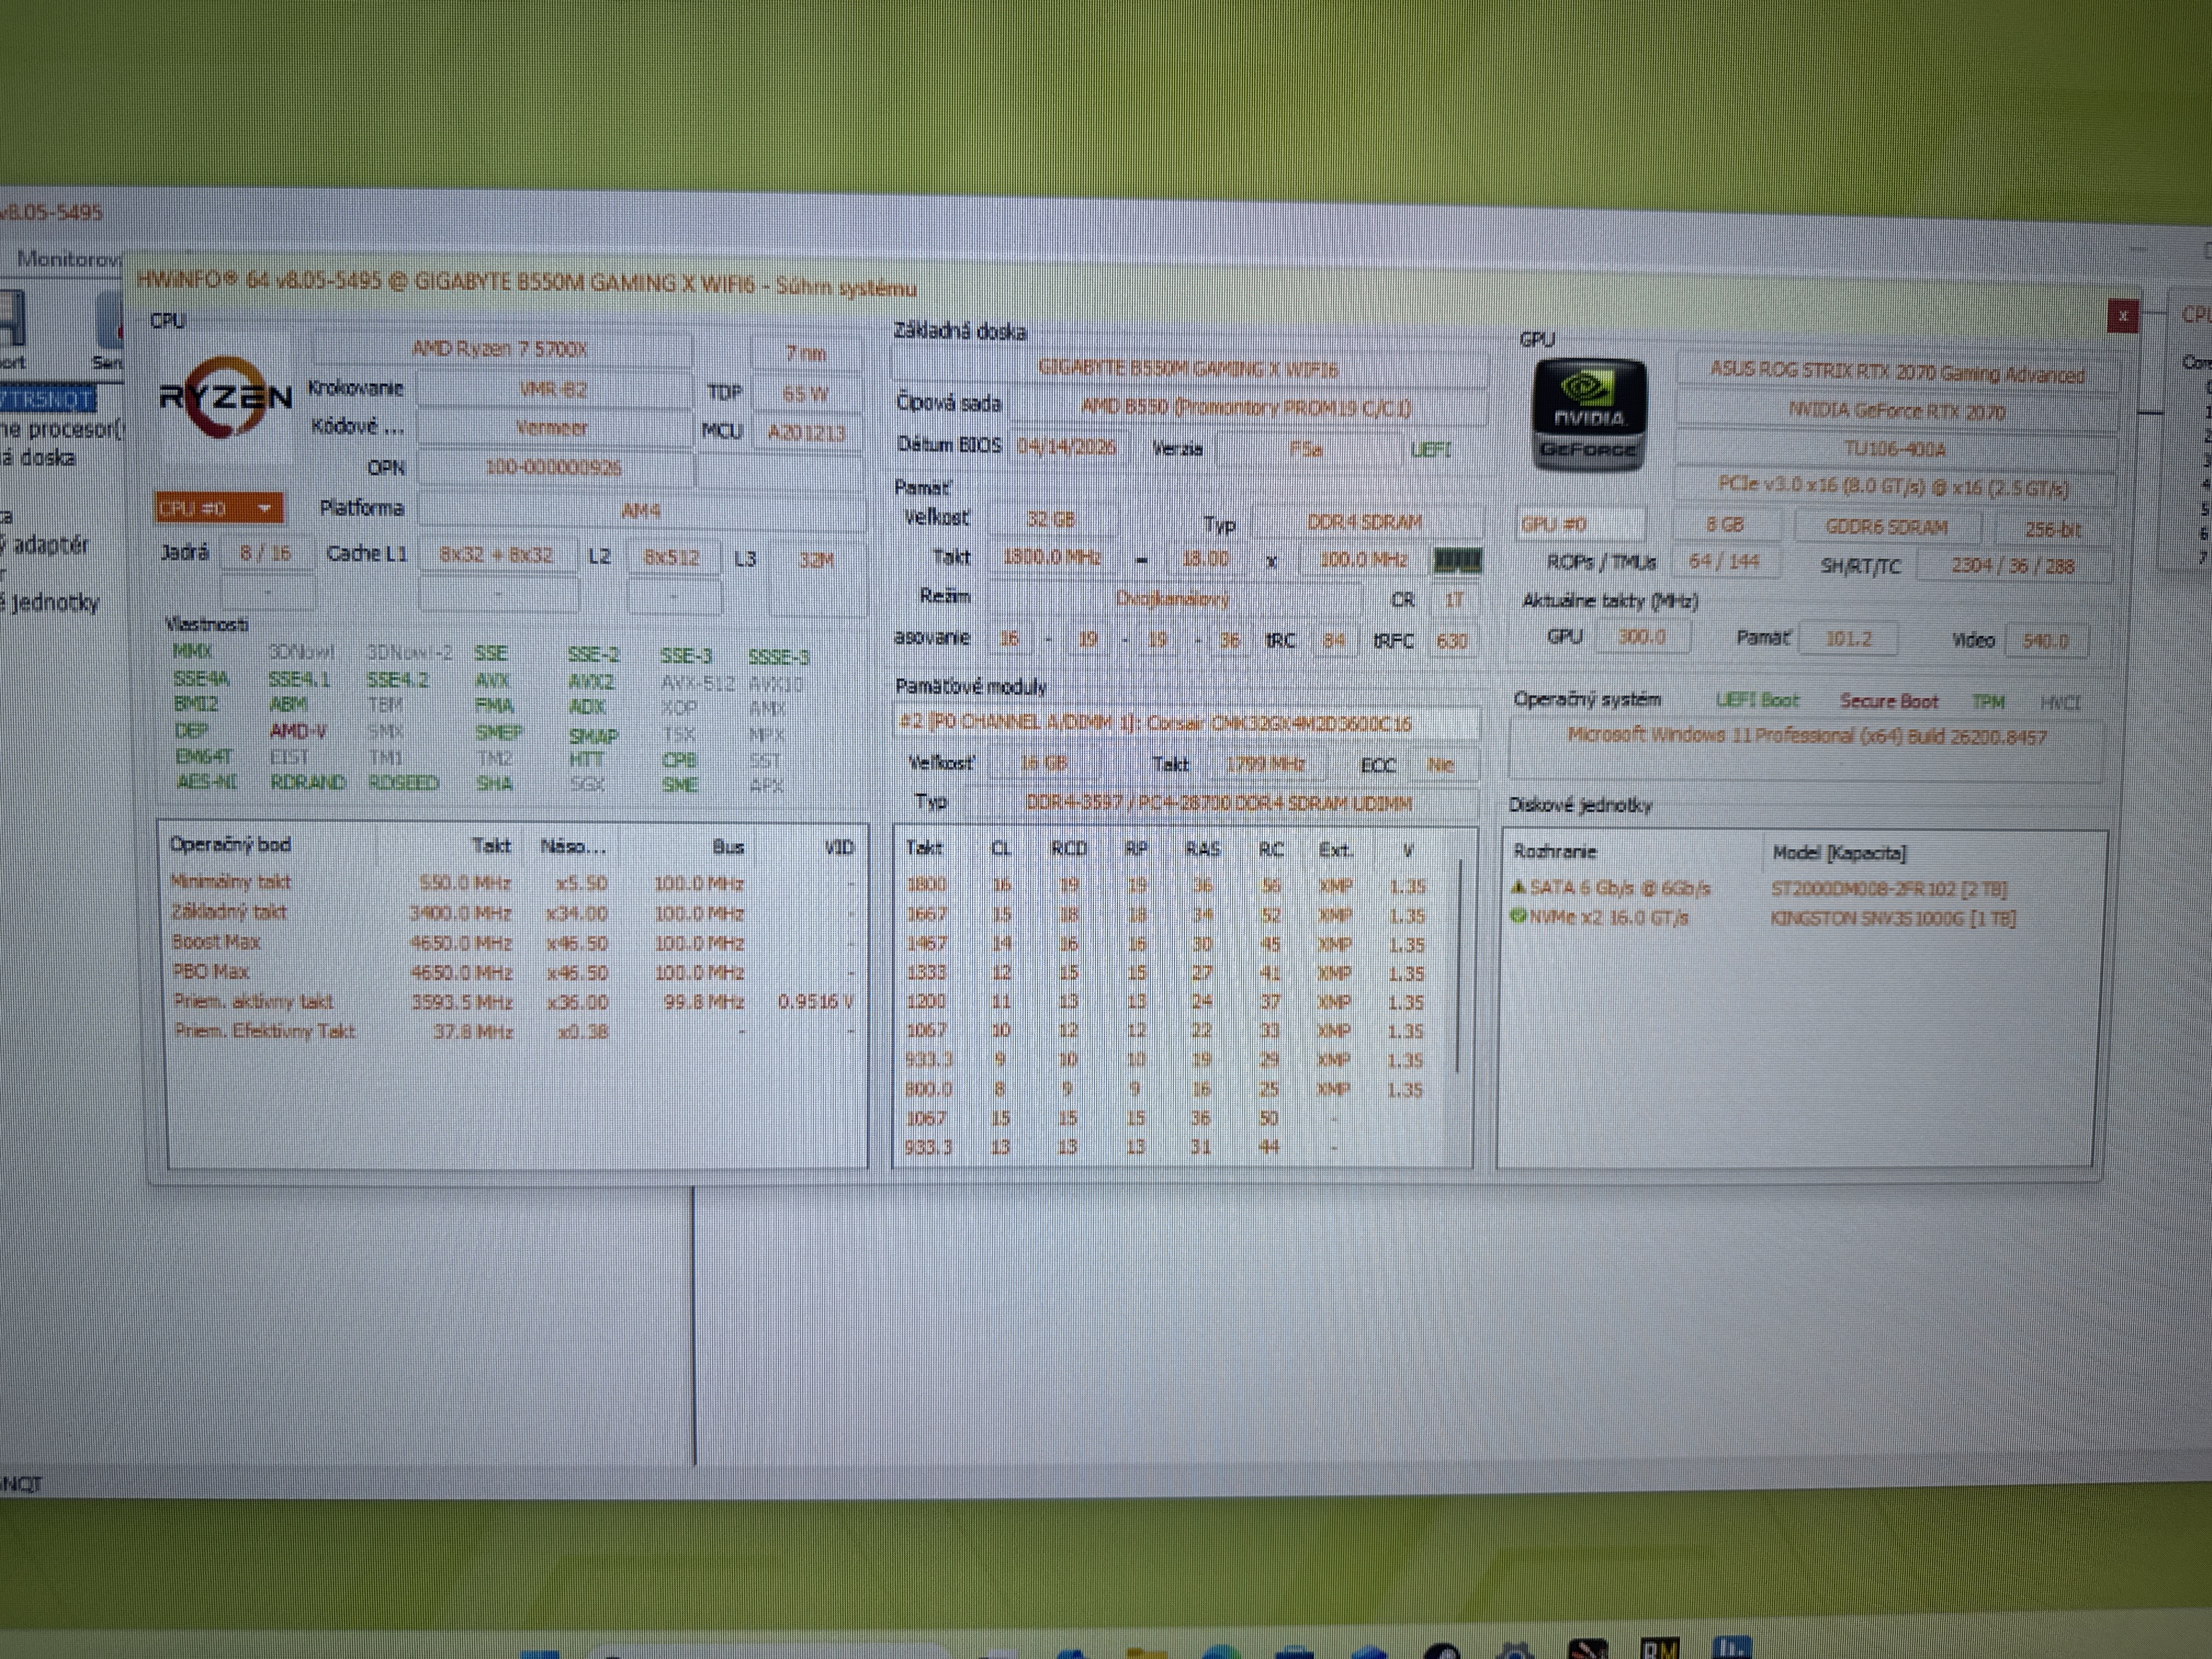Open the GPU #0 selector dropdown
2212x1659 pixels.
[1581, 524]
